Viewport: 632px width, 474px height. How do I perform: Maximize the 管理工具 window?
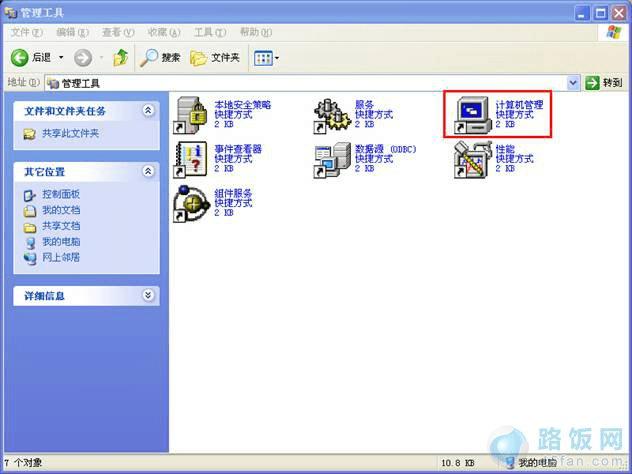pyautogui.click(x=601, y=13)
